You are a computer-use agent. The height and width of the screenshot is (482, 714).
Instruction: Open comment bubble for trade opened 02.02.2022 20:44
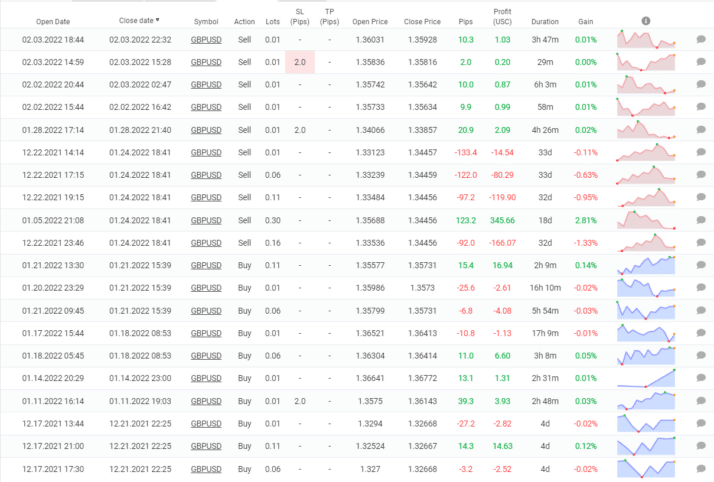pos(701,84)
